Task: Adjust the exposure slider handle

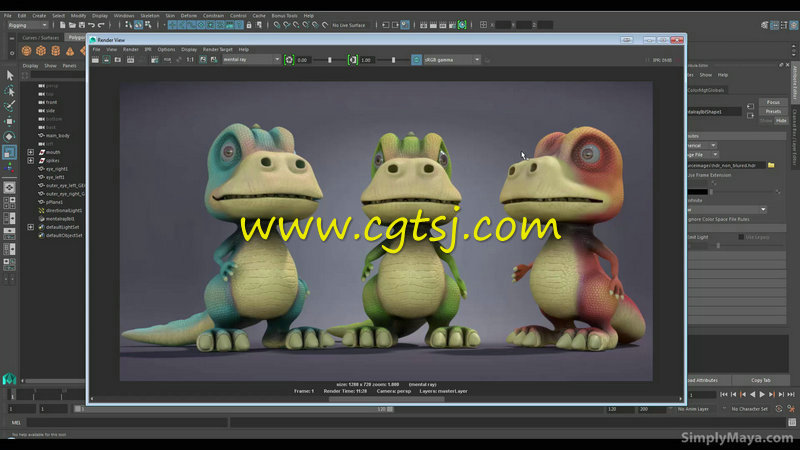Action: 330,60
